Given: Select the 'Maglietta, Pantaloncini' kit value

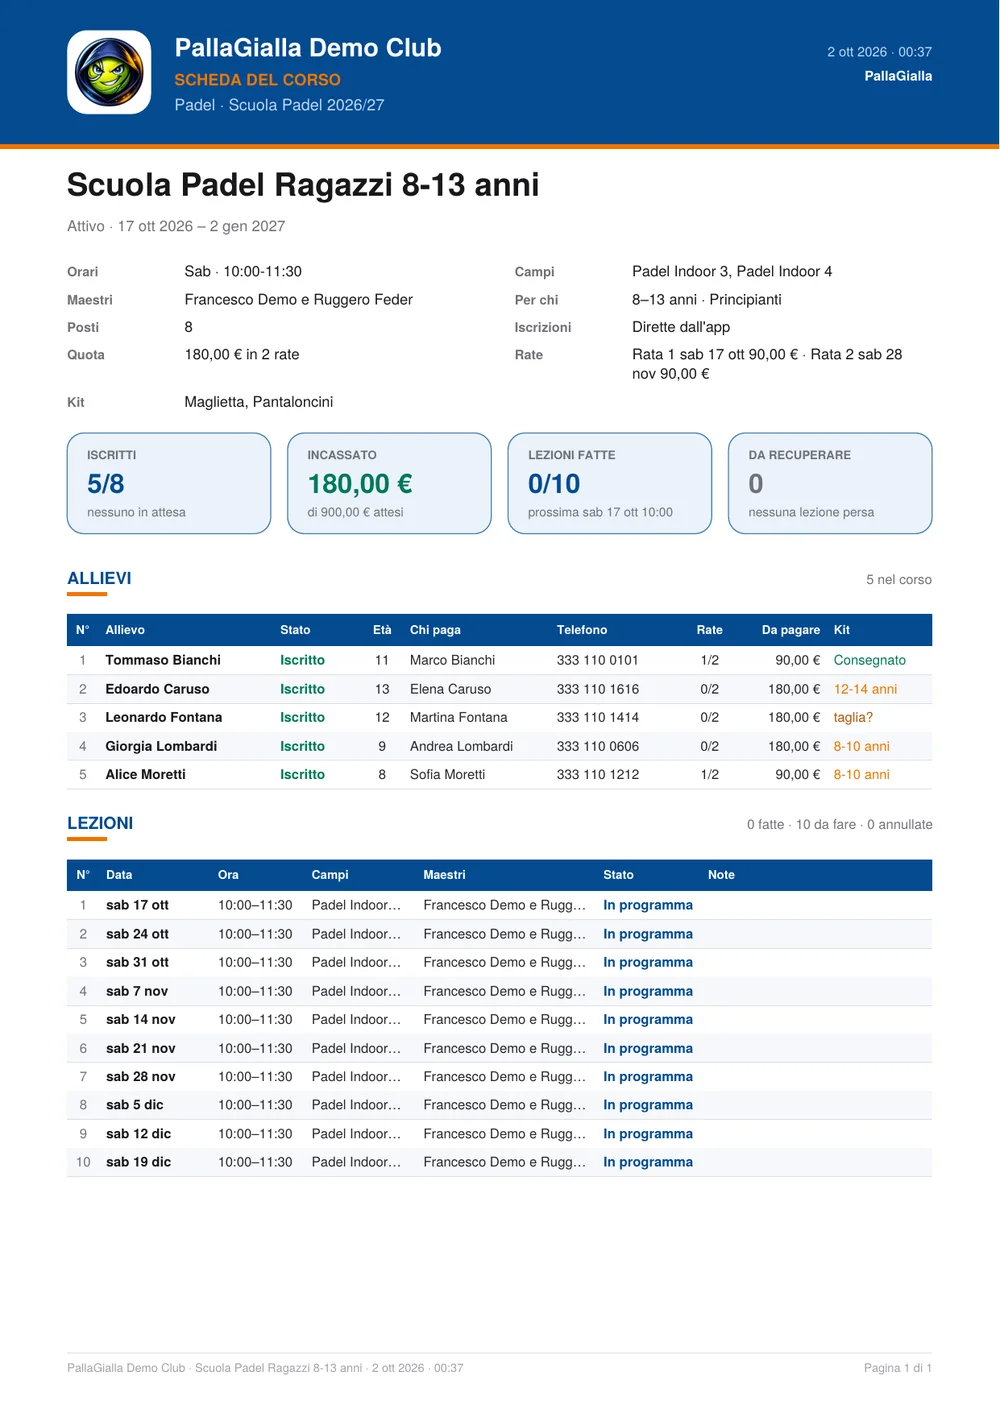Looking at the screenshot, I should tap(259, 402).
